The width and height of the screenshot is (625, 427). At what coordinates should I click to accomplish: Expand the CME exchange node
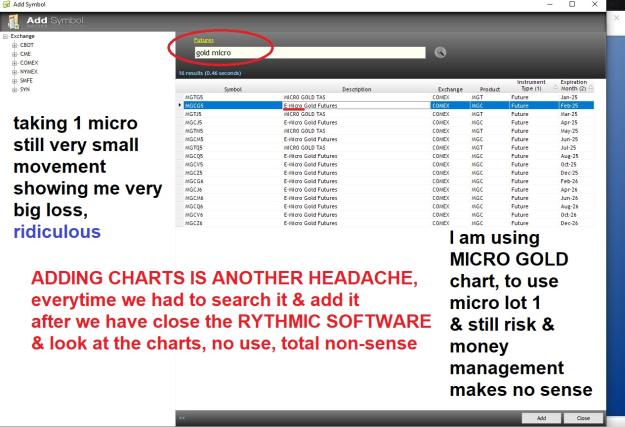pos(14,54)
